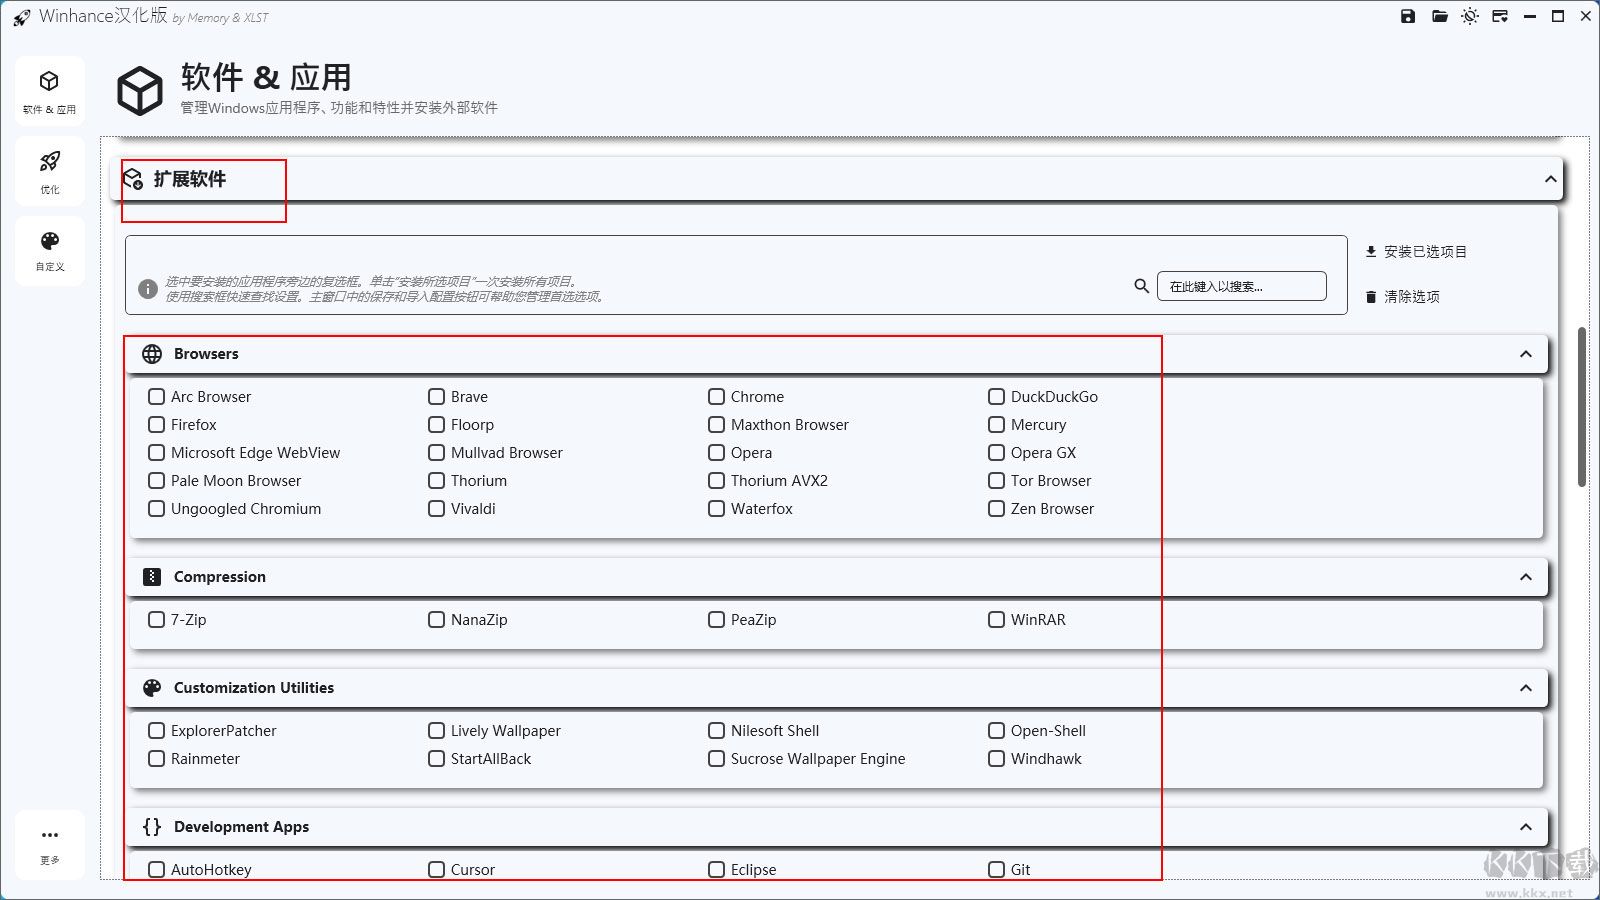1600x900 pixels.
Task: Collapse the 扩展软件 section
Action: coord(1550,180)
